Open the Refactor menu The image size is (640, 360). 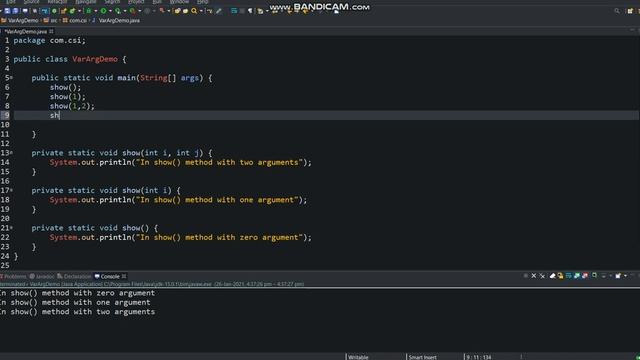coord(57,2)
